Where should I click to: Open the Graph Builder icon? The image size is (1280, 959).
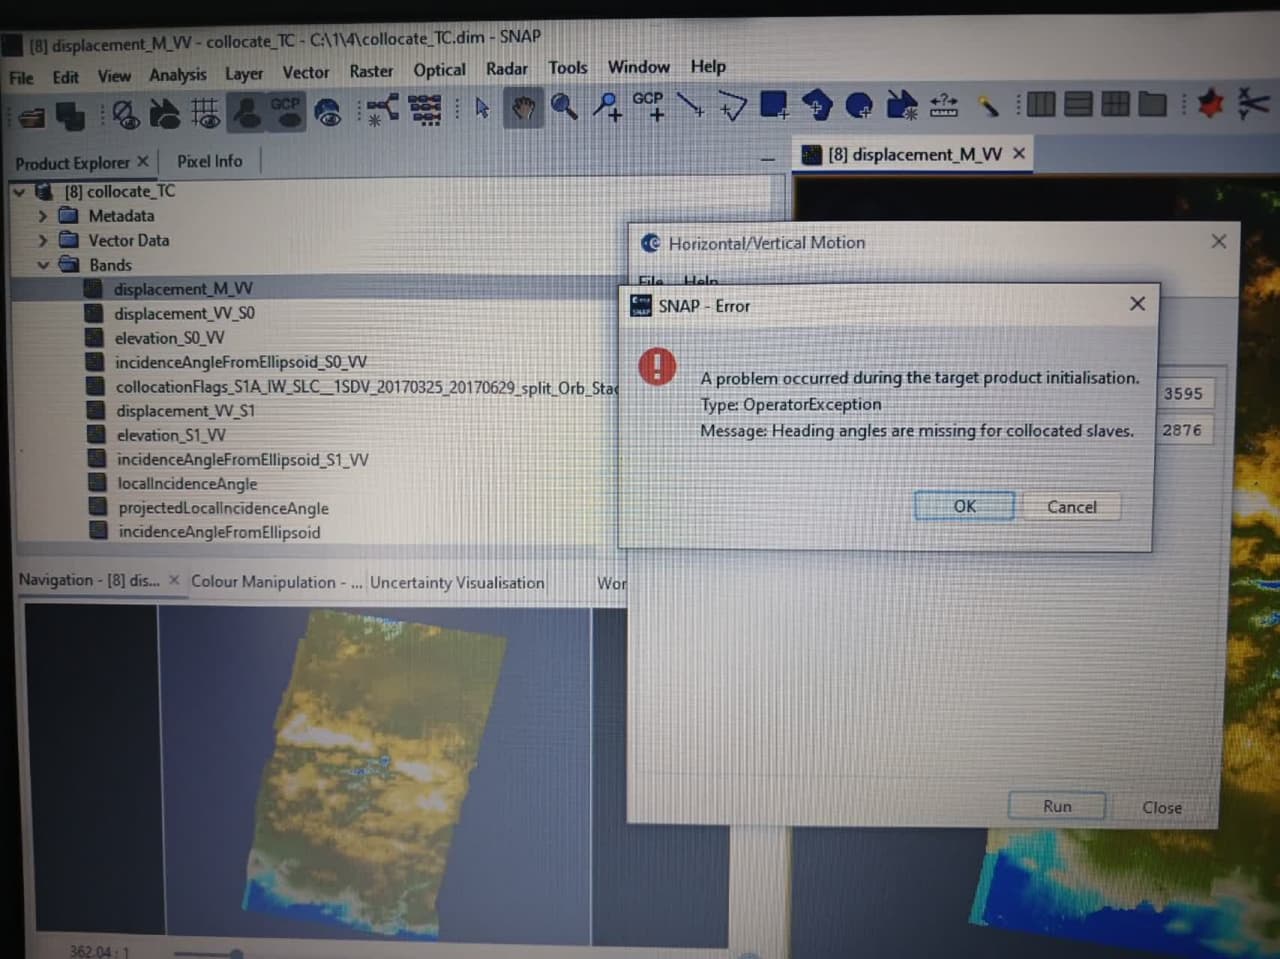[381, 109]
